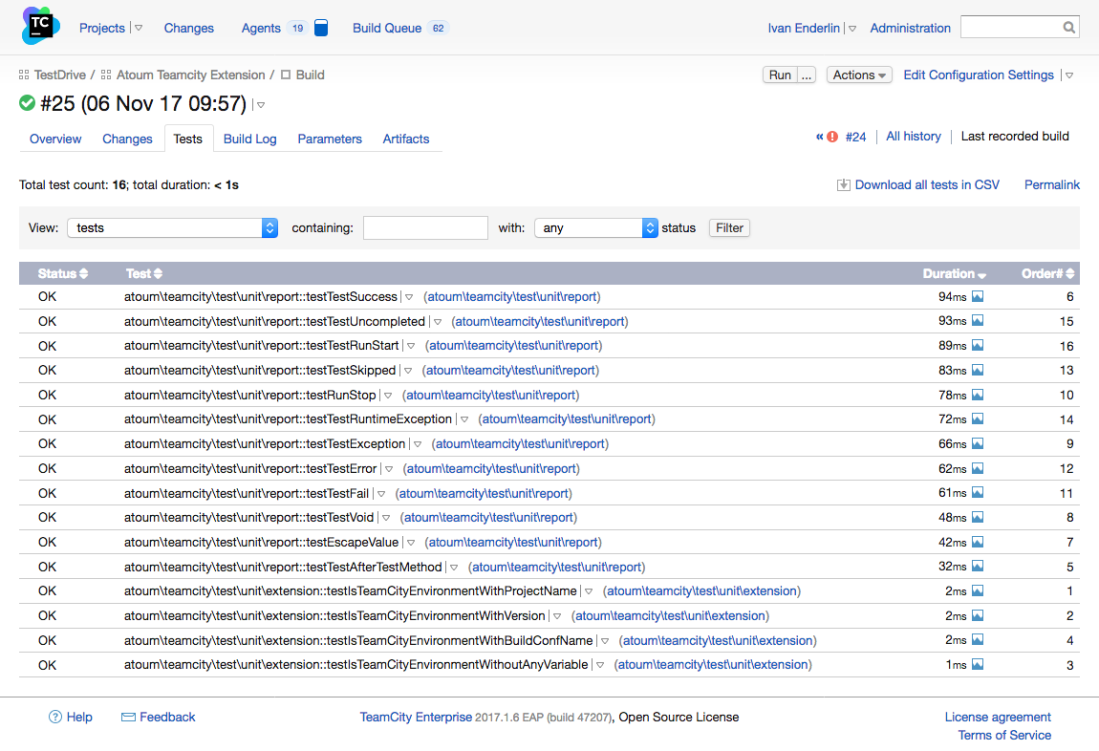Image resolution: width=1099 pixels, height=751 pixels.
Task: Expand menu arrow for testTestFail
Action: (x=381, y=494)
